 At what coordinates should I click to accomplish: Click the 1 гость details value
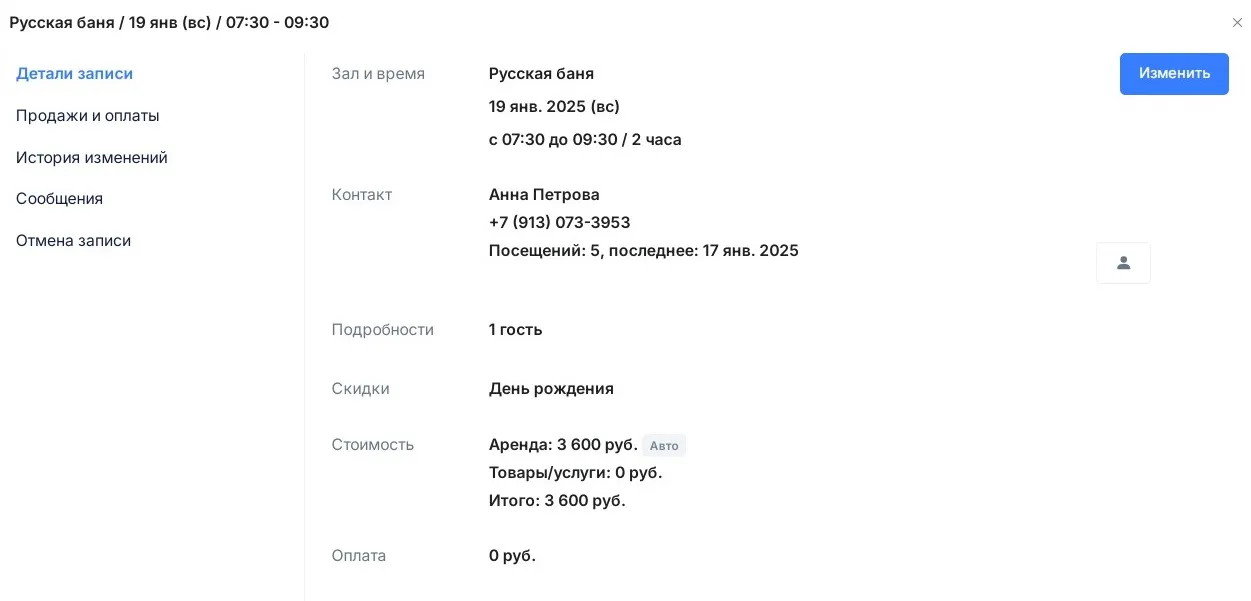tap(514, 329)
